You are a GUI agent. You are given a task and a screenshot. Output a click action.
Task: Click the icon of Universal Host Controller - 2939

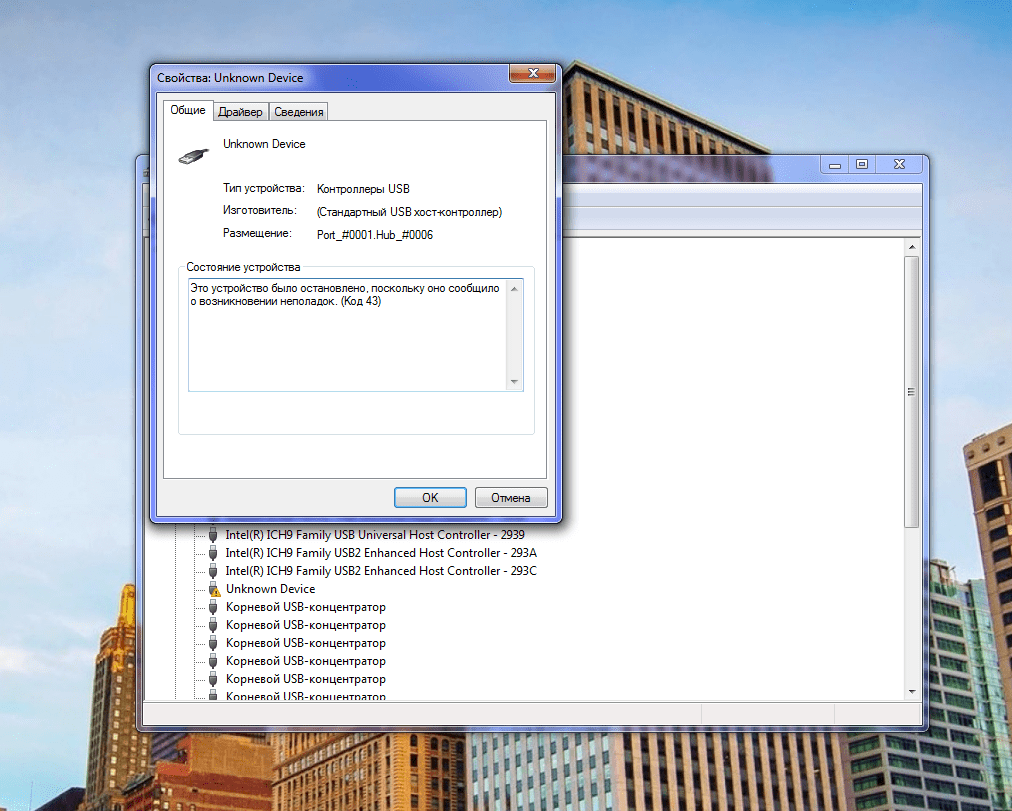(213, 535)
